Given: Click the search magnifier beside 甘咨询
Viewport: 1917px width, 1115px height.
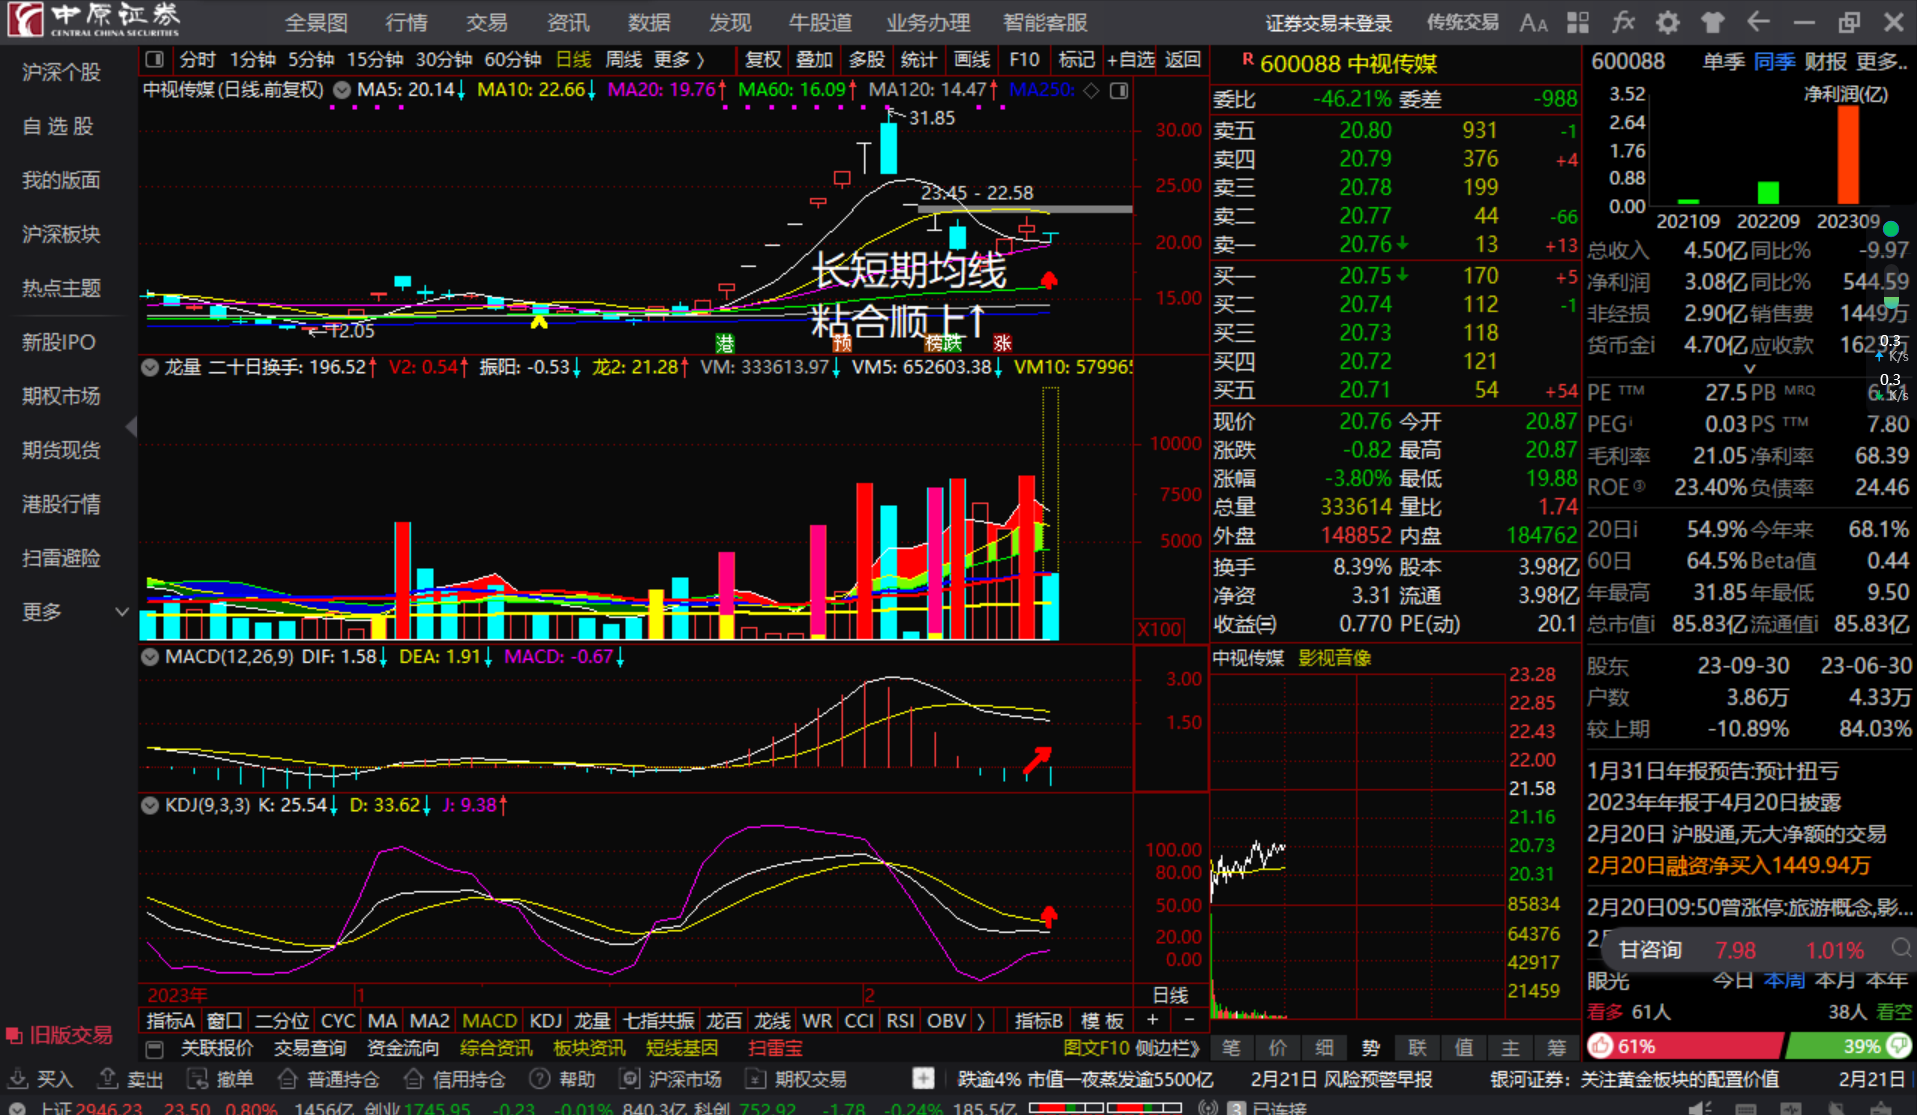Looking at the screenshot, I should pos(1901,949).
